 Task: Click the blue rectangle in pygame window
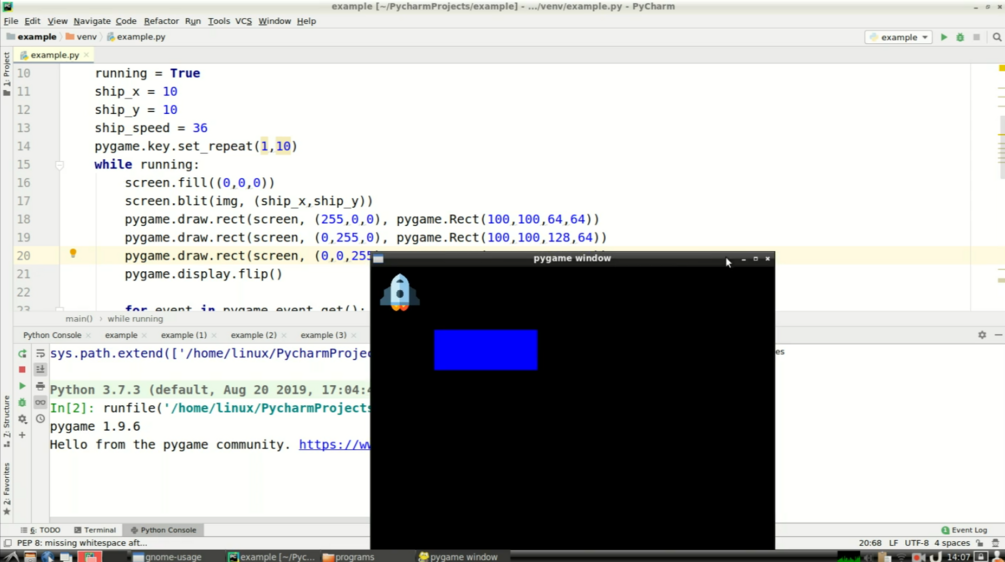(x=485, y=350)
